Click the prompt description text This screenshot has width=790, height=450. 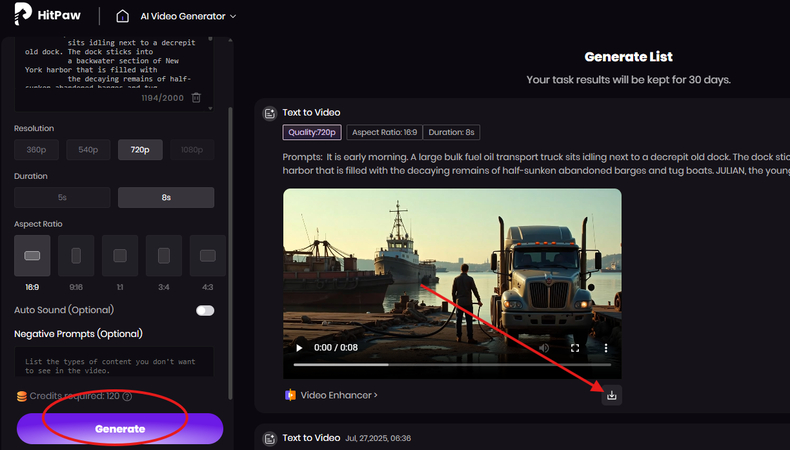point(536,164)
